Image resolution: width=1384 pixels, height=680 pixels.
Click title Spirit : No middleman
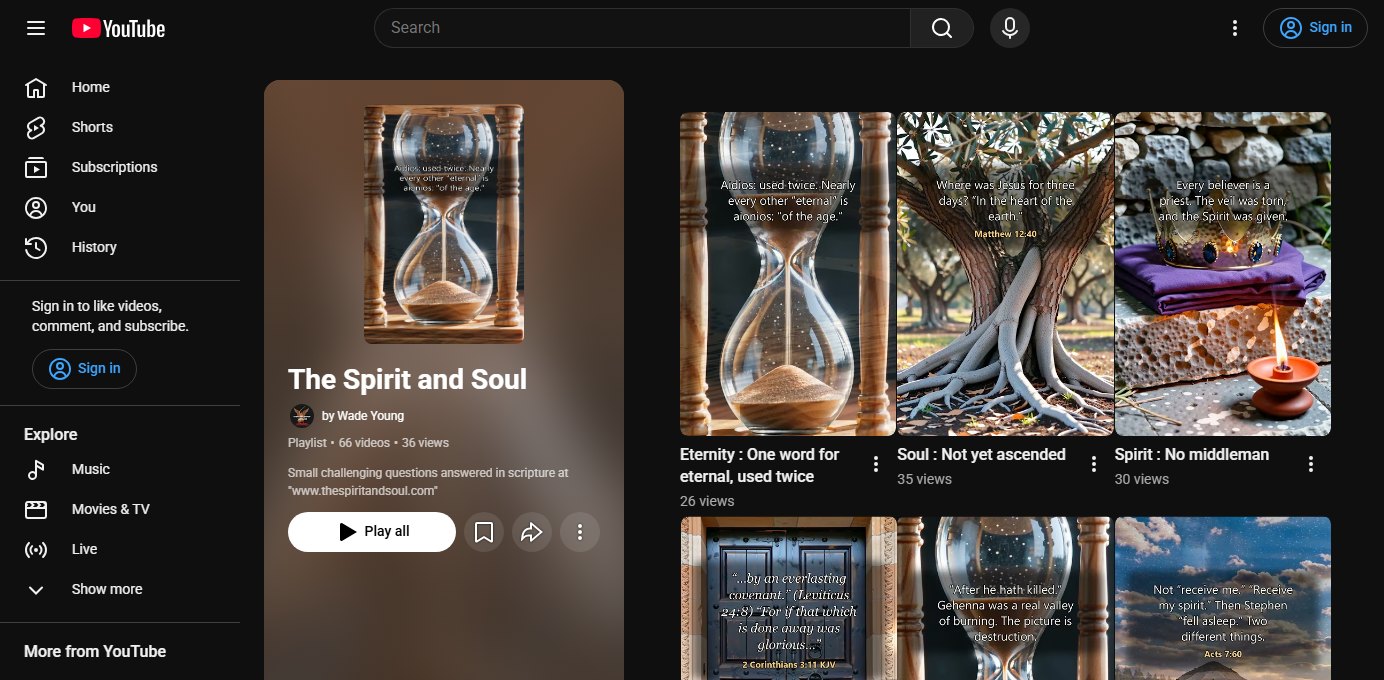pyautogui.click(x=1192, y=454)
